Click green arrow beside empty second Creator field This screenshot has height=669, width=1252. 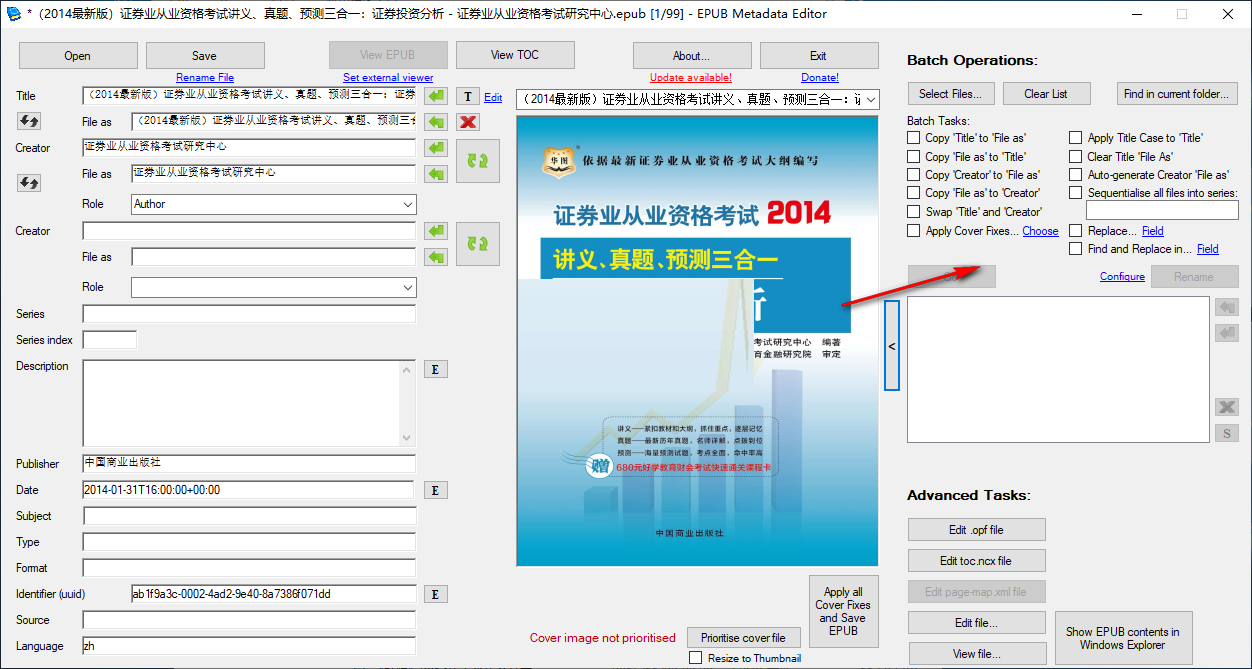pyautogui.click(x=435, y=231)
